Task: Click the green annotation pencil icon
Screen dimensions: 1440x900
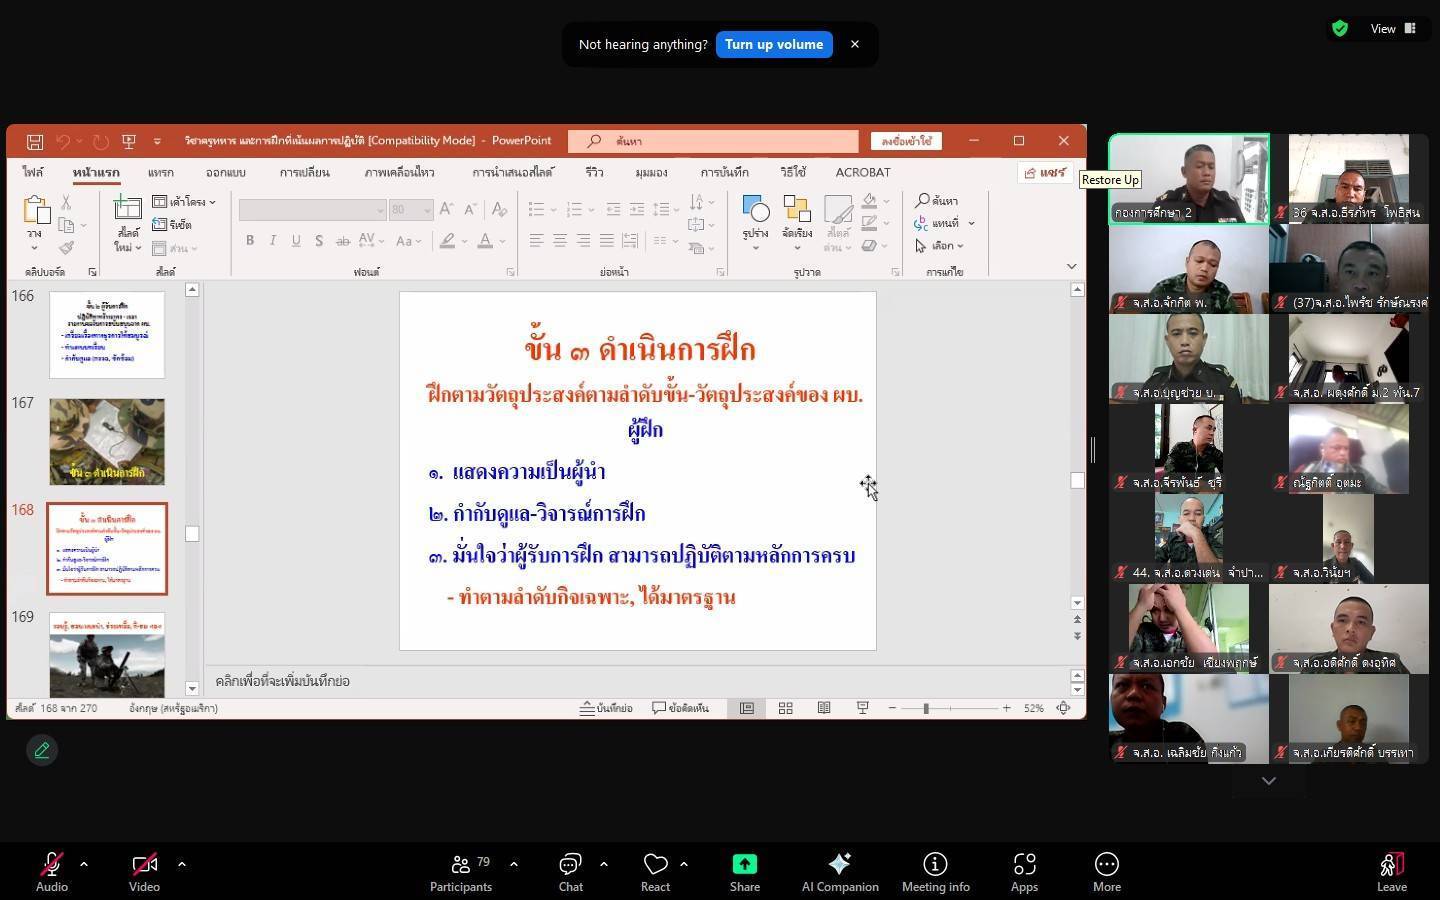Action: click(42, 750)
